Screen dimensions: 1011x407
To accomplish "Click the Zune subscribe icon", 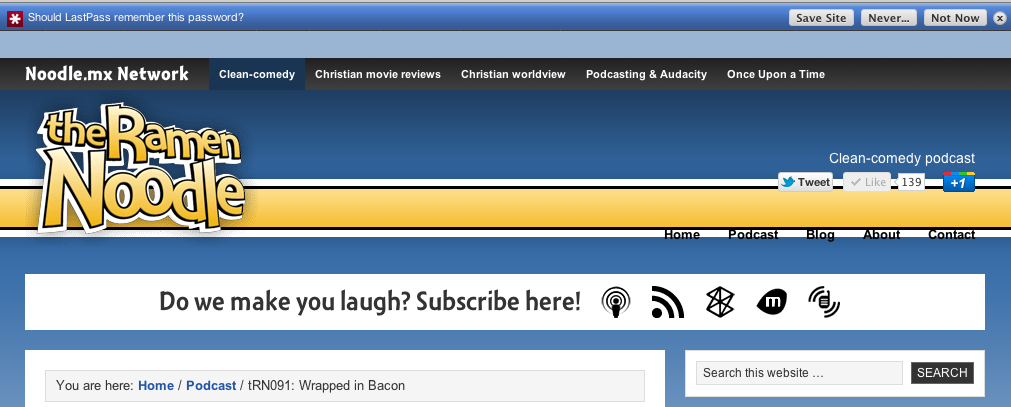I will [720, 302].
